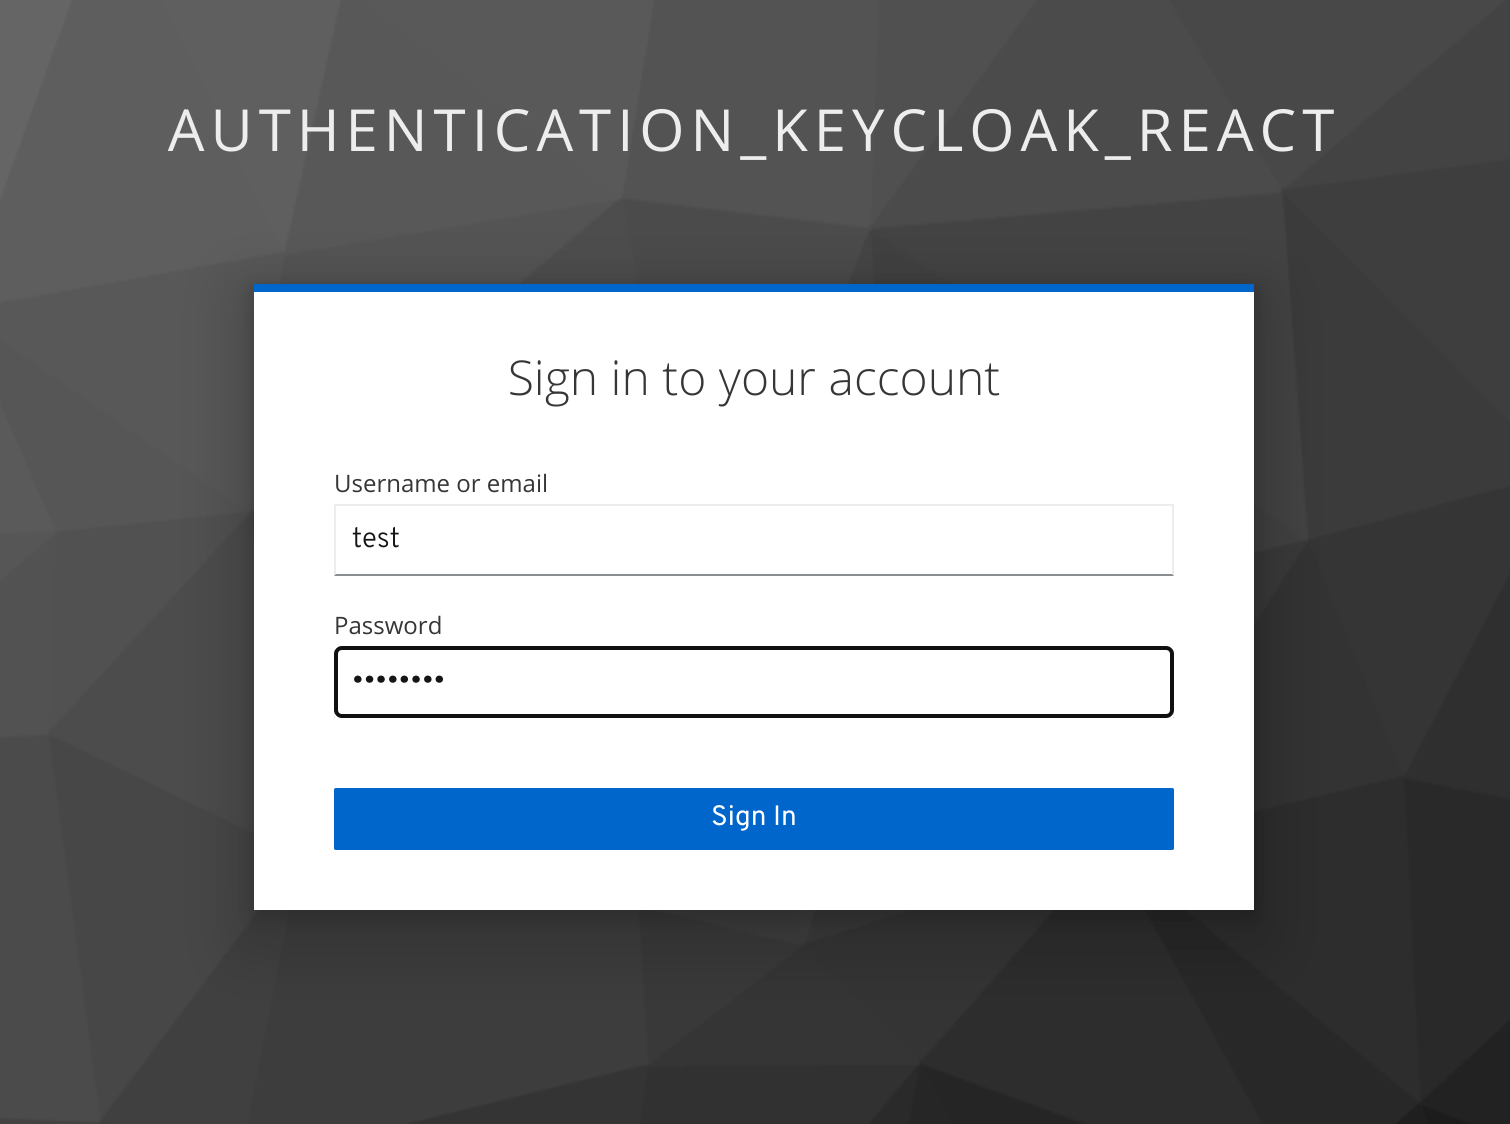
Task: Focus the highlighted password input box
Action: (x=753, y=681)
